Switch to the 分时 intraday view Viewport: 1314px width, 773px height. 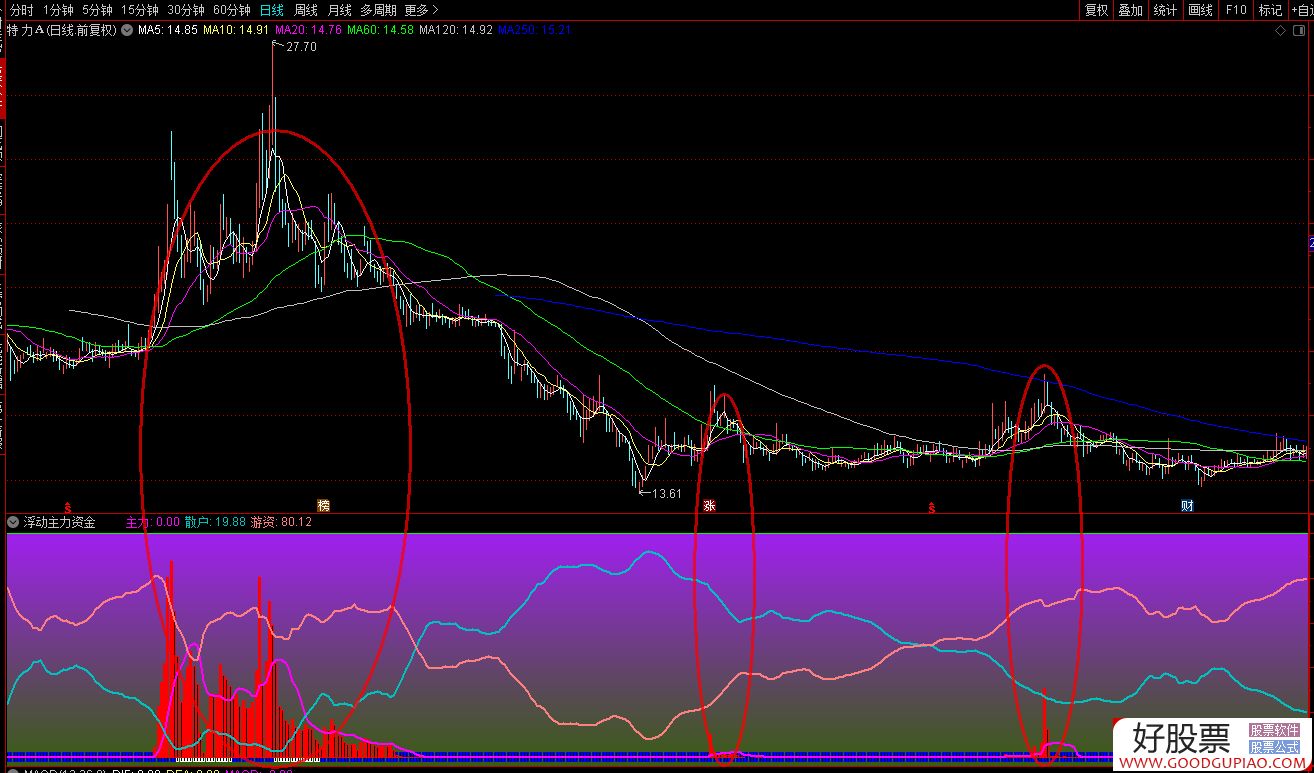pos(21,10)
